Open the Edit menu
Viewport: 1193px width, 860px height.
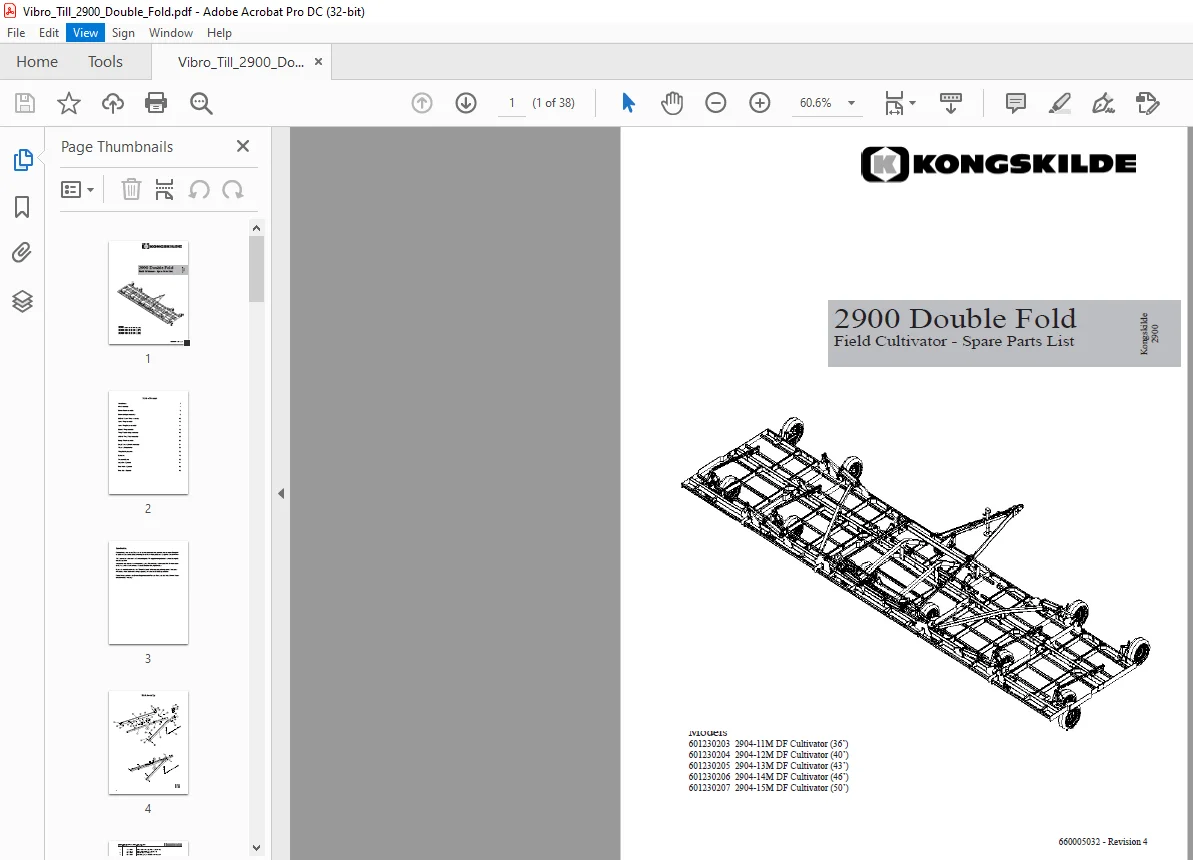49,33
